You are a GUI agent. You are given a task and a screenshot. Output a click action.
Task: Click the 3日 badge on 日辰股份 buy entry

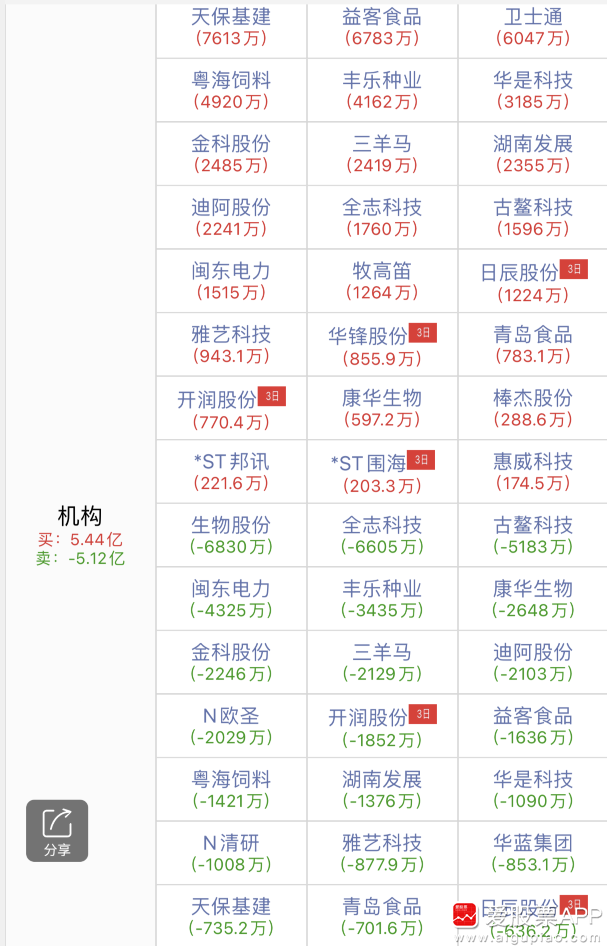tap(573, 269)
